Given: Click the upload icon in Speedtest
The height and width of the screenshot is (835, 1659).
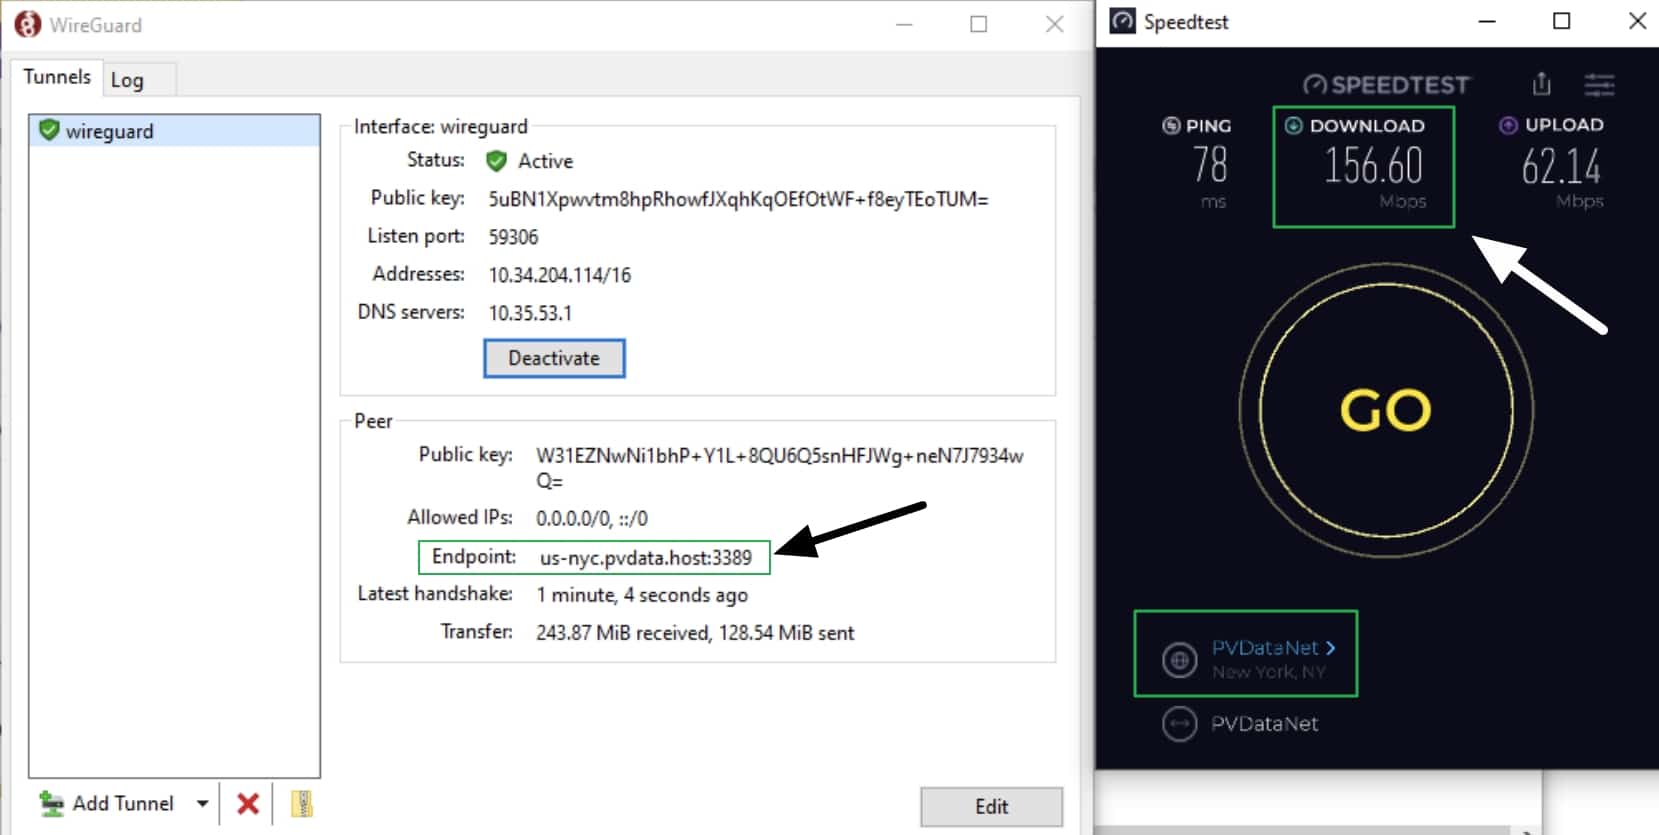Looking at the screenshot, I should click(x=1508, y=125).
